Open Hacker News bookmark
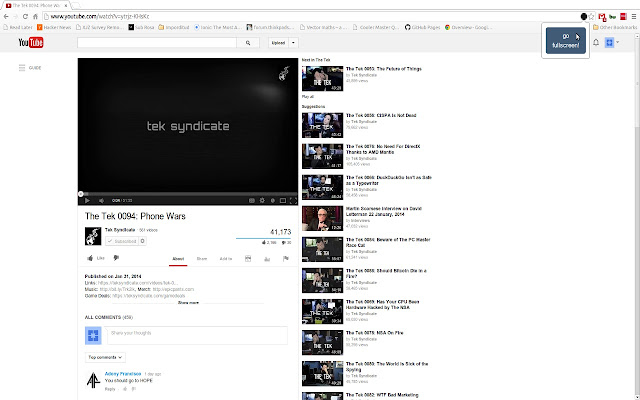Screen dimensions: 640x400 [x=54, y=27]
